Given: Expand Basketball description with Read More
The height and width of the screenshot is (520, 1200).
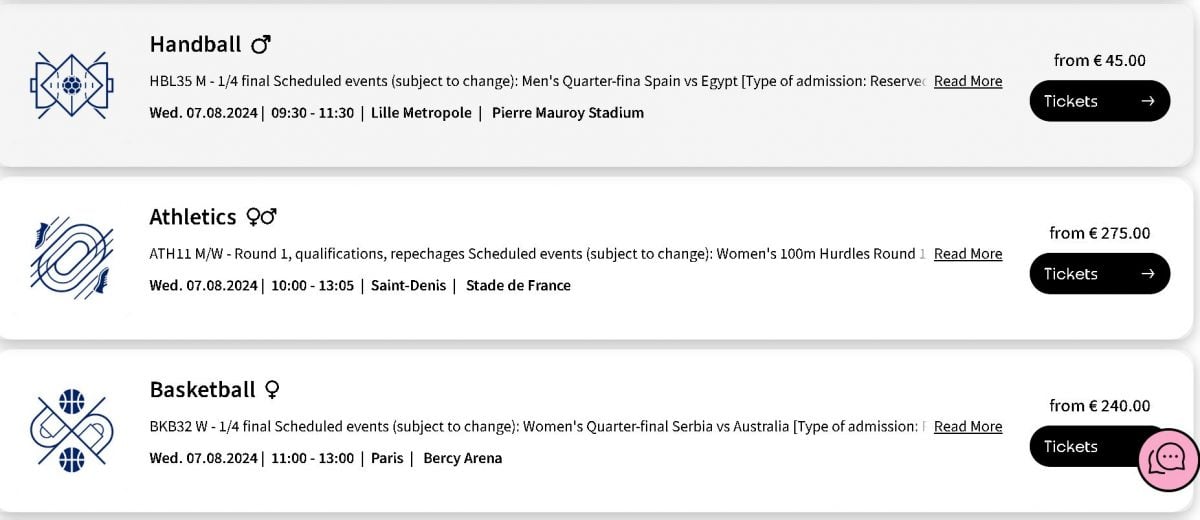Looking at the screenshot, I should (x=967, y=426).
